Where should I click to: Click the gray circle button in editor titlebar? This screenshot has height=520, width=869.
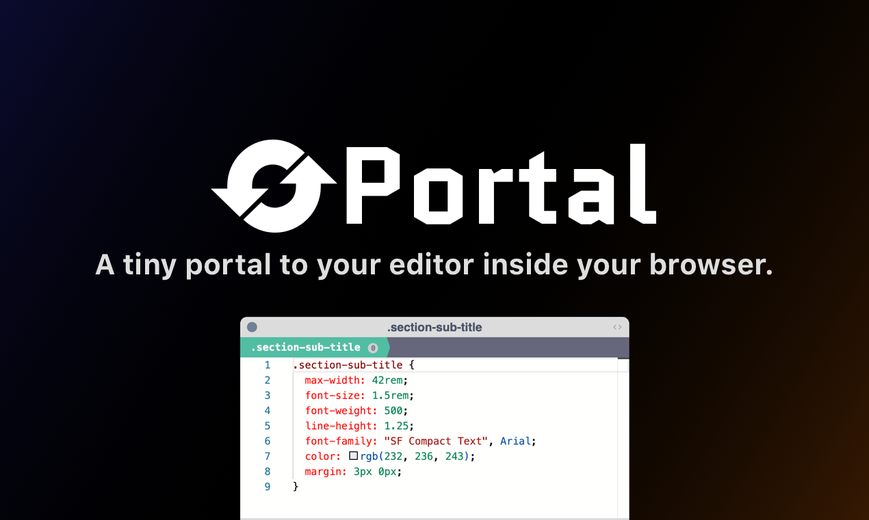(x=252, y=327)
